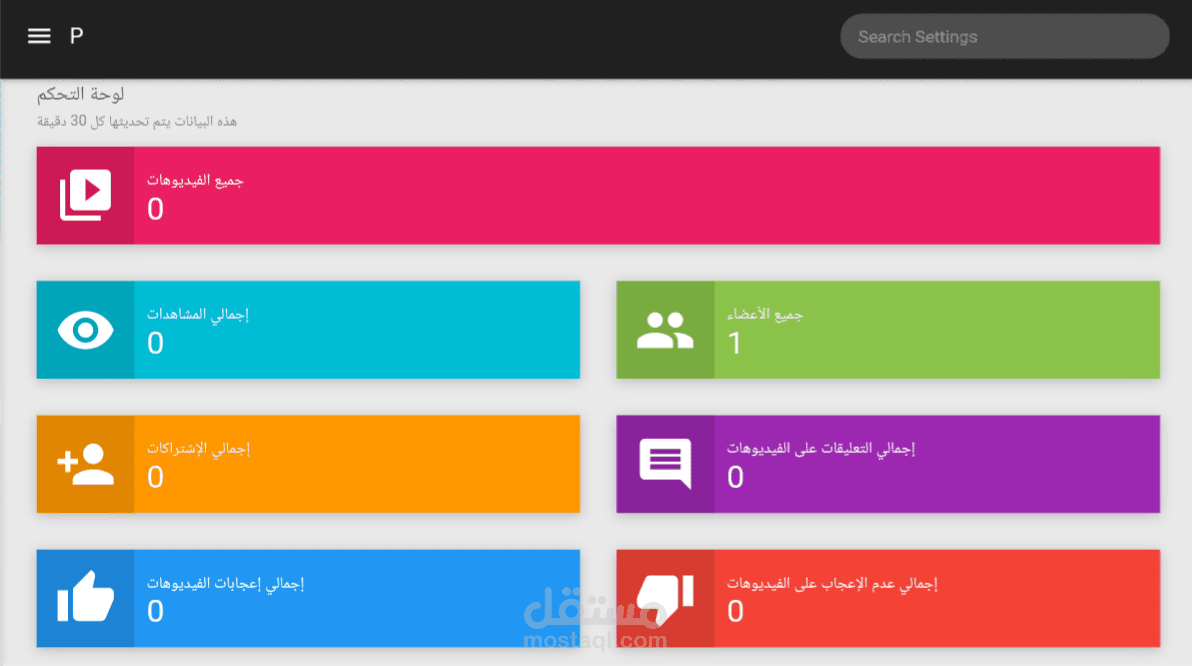Click inside the Search Settings field
1192x666 pixels.
[x=1003, y=36]
